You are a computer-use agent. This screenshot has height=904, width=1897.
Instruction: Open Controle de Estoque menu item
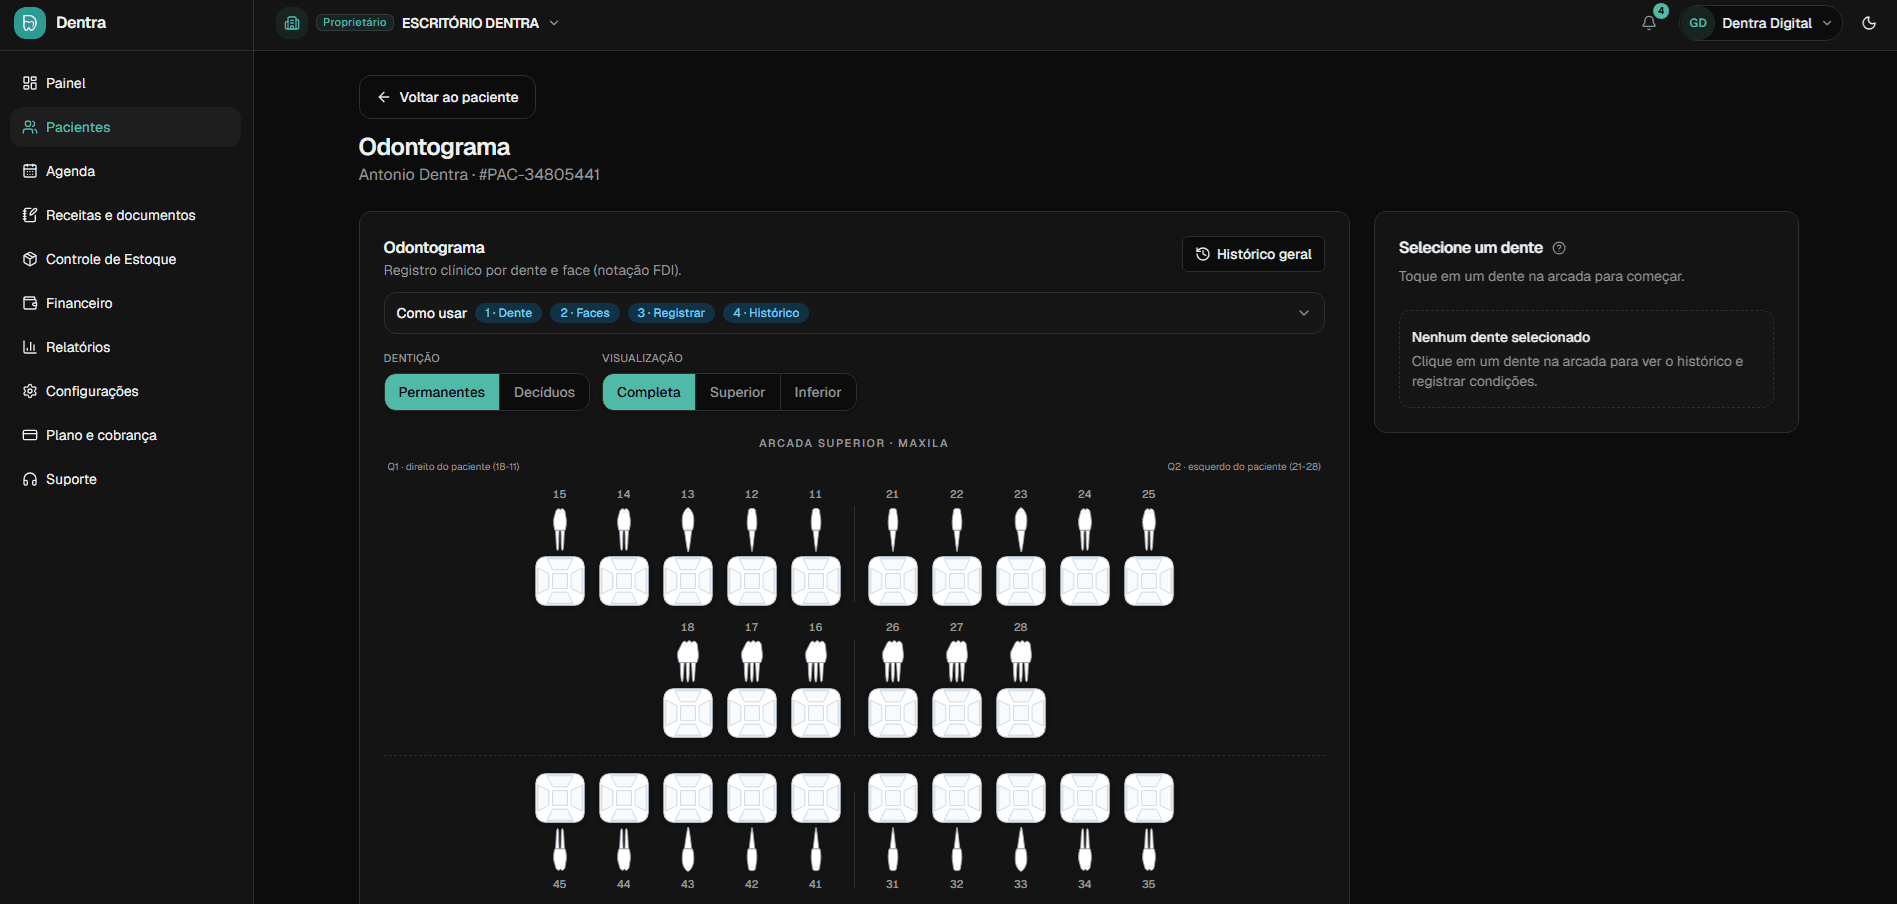pyautogui.click(x=125, y=259)
